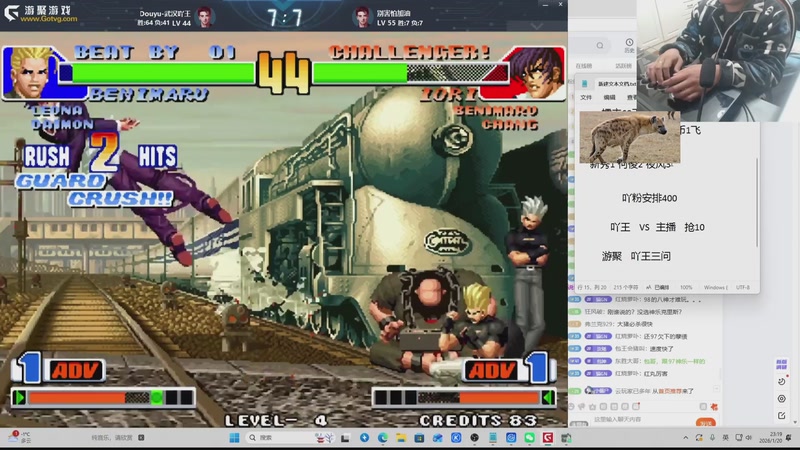The height and width of the screenshot is (450, 800).
Task: Expand the hidden system tray icons chevron
Action: tap(685, 438)
